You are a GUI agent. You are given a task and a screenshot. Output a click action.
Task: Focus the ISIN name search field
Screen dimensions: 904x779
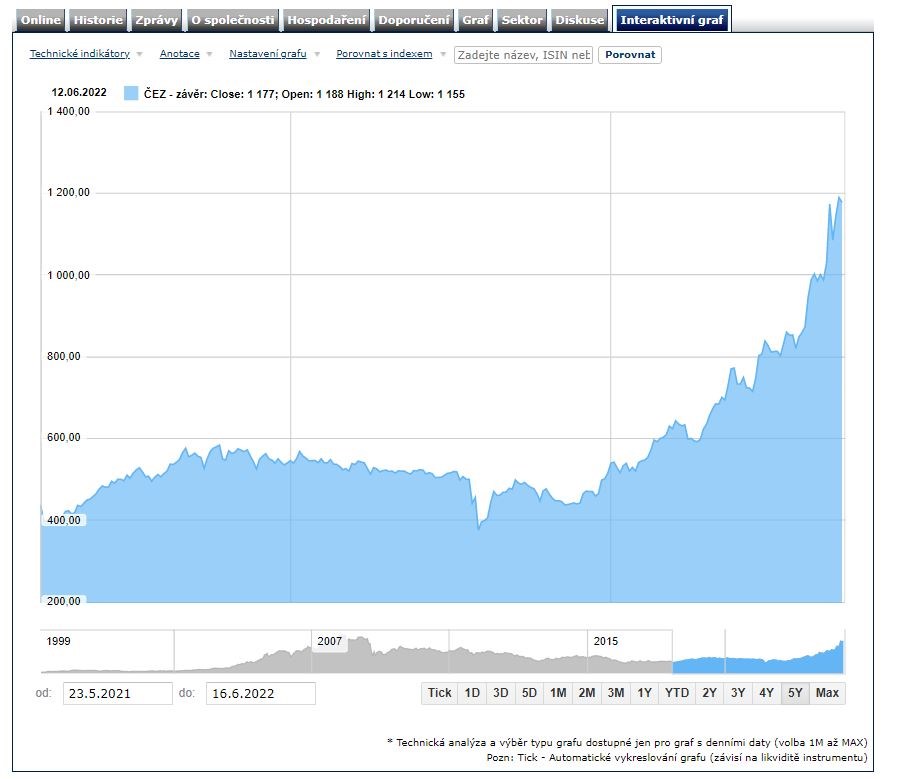[x=523, y=55]
